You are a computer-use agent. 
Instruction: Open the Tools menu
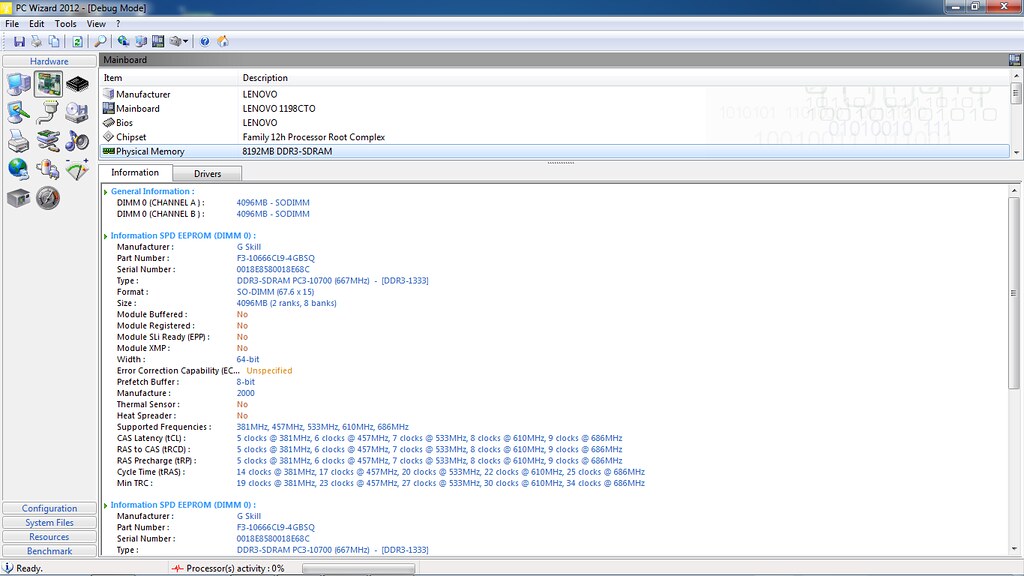click(65, 24)
